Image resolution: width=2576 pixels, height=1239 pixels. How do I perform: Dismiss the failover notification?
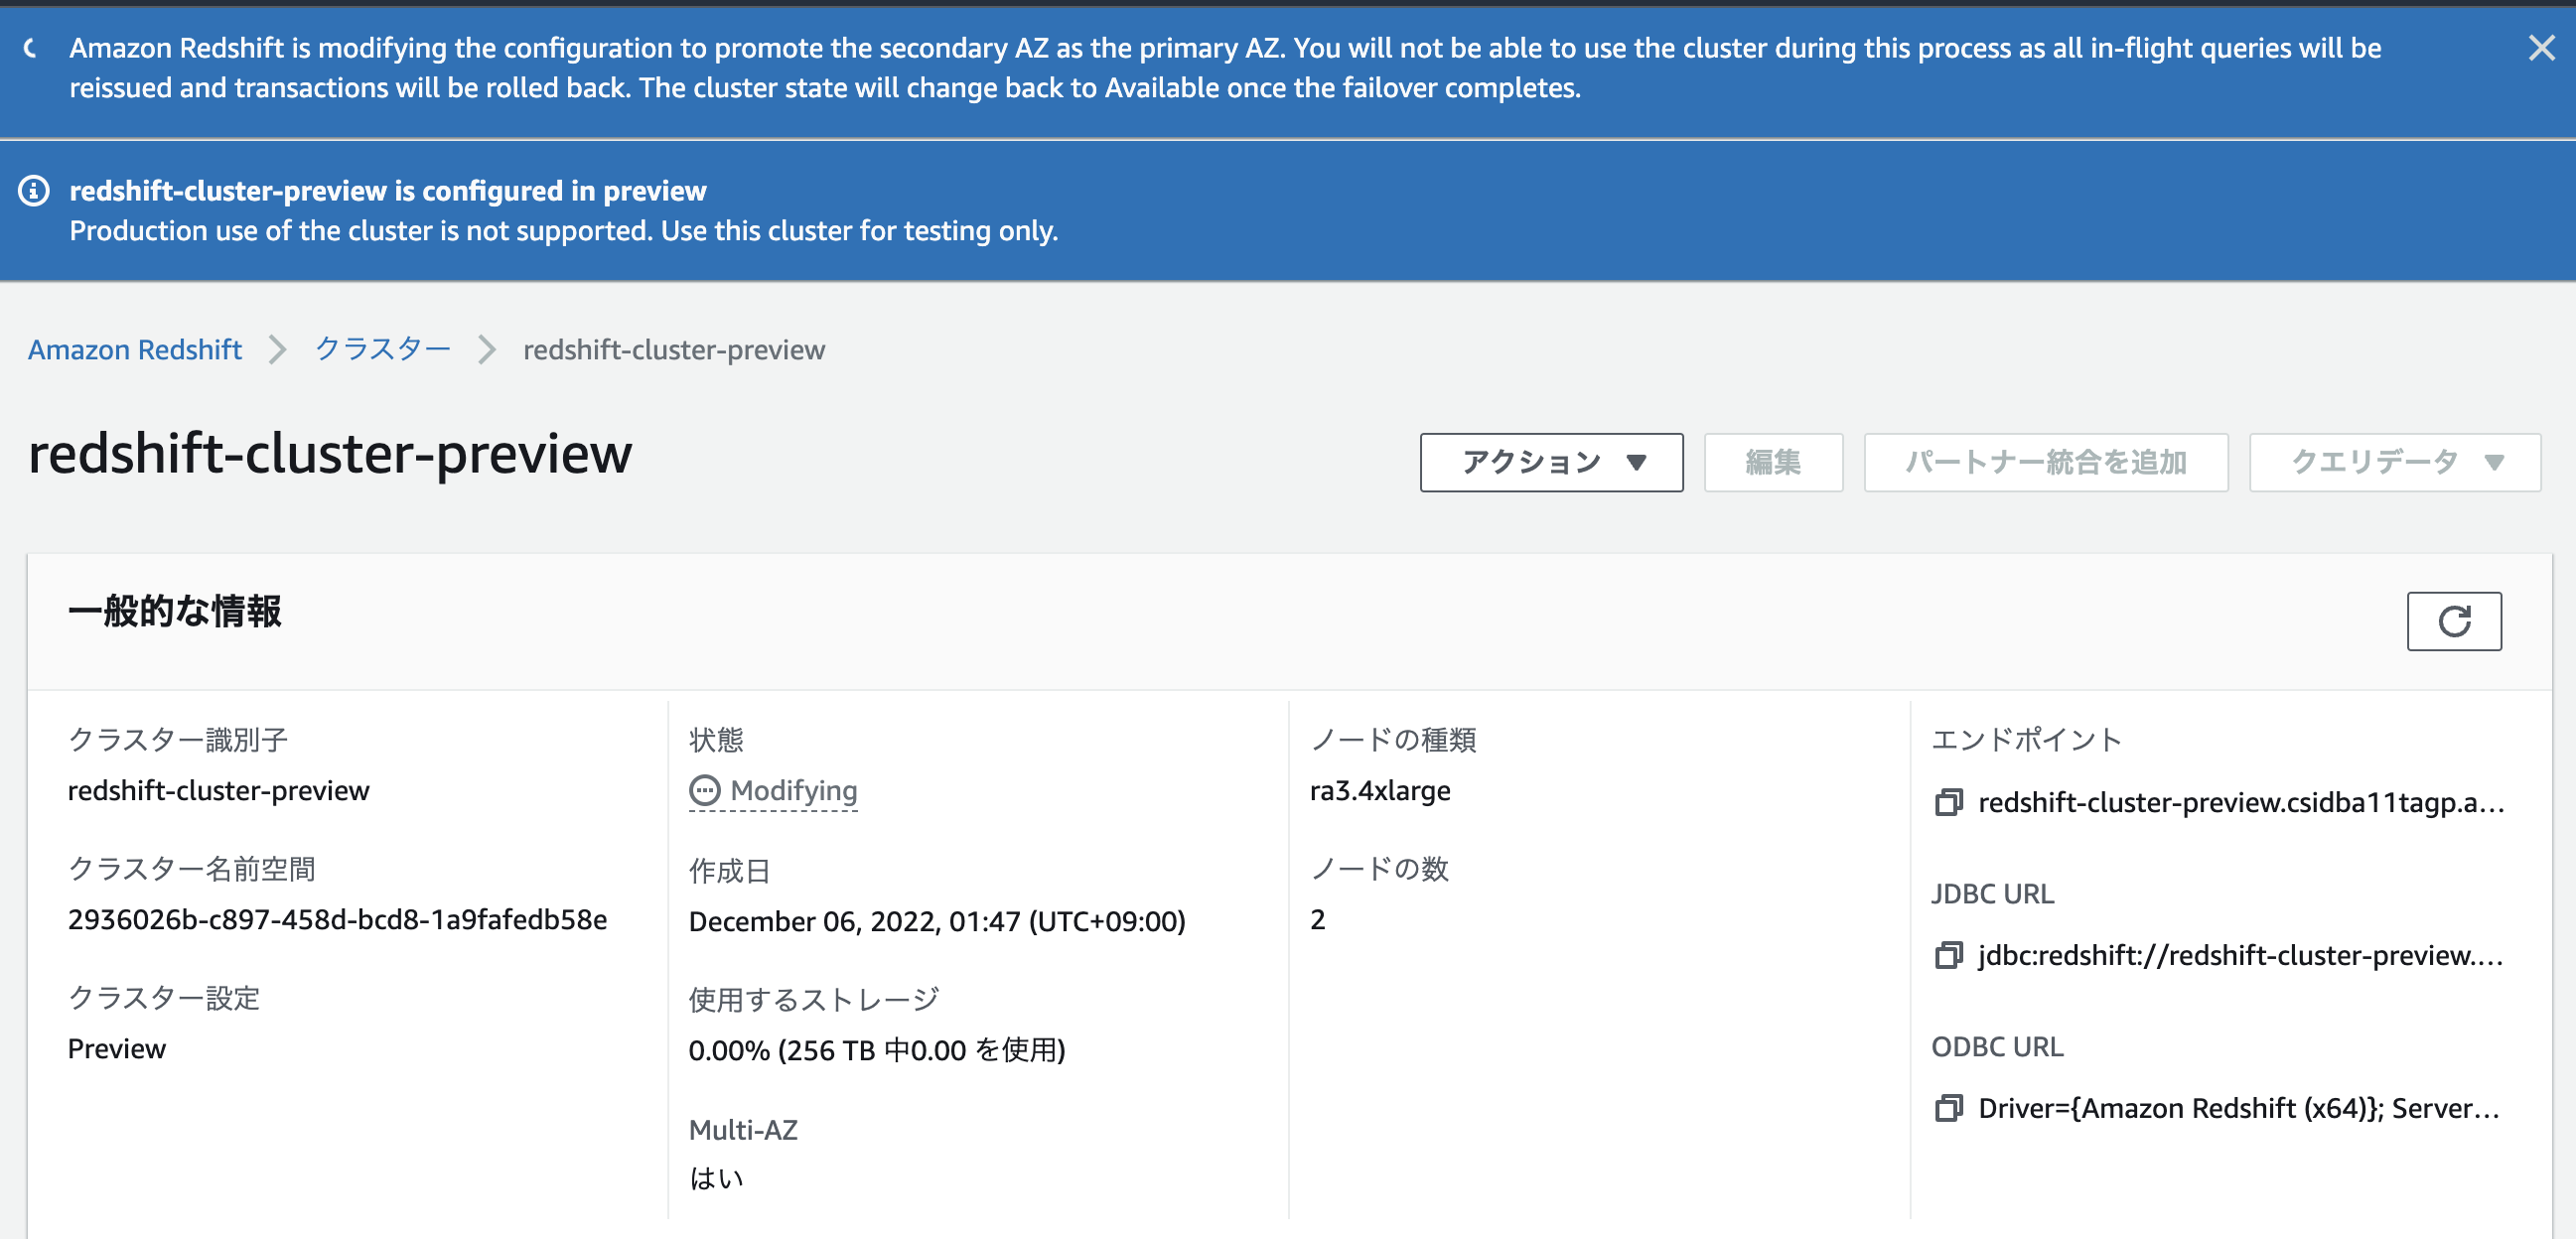[2540, 46]
